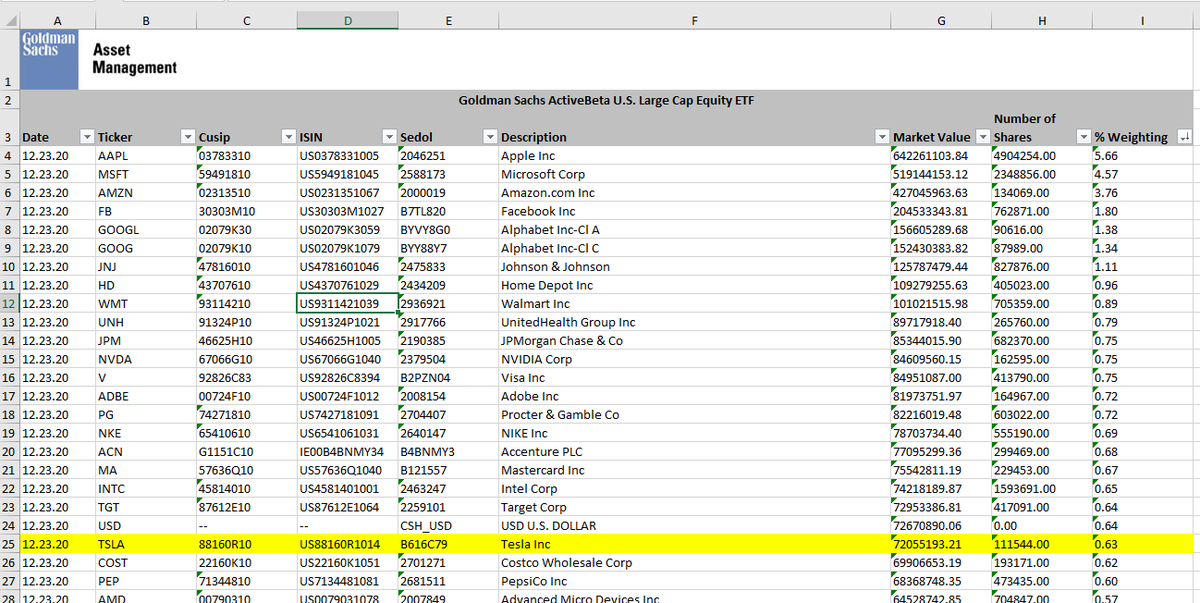The height and width of the screenshot is (603, 1200).
Task: Select column F header
Action: click(694, 20)
